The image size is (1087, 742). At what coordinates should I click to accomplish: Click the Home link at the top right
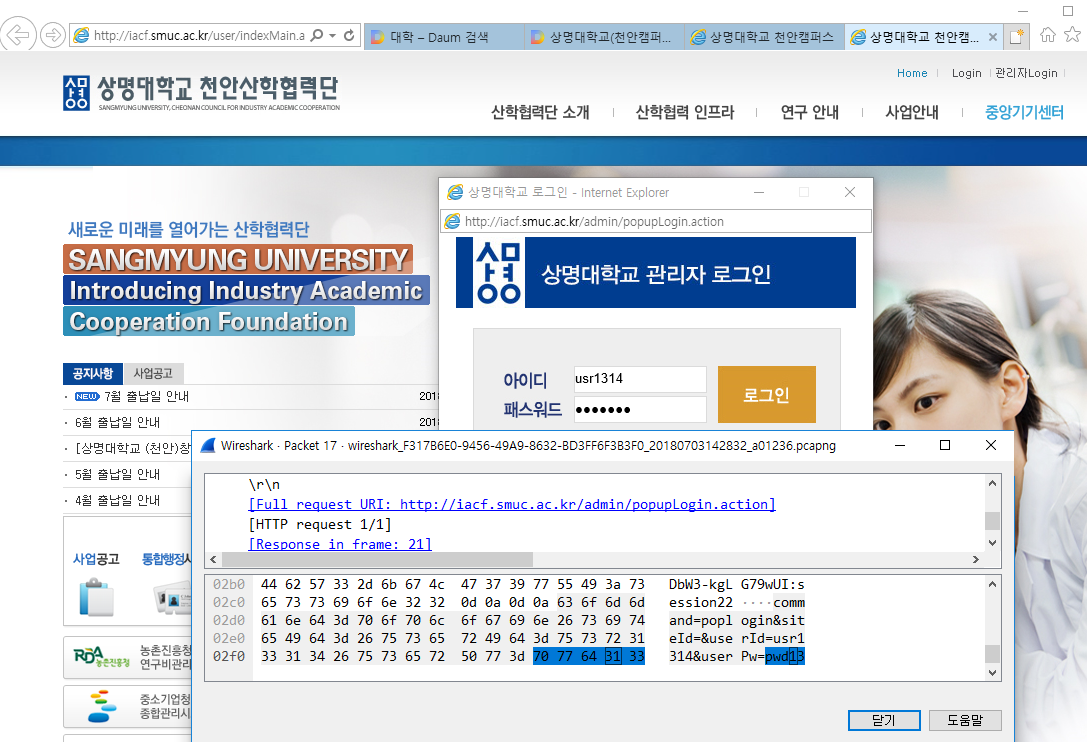(912, 73)
